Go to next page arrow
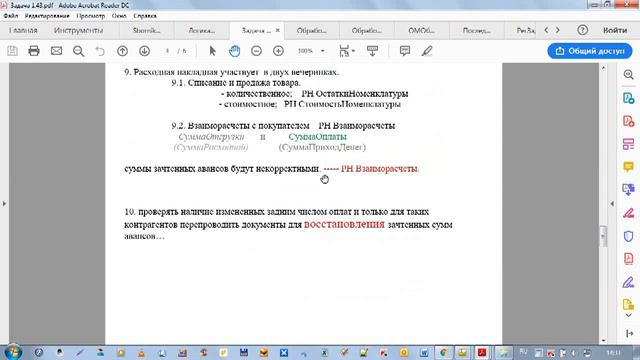The image size is (640, 360). [144, 51]
